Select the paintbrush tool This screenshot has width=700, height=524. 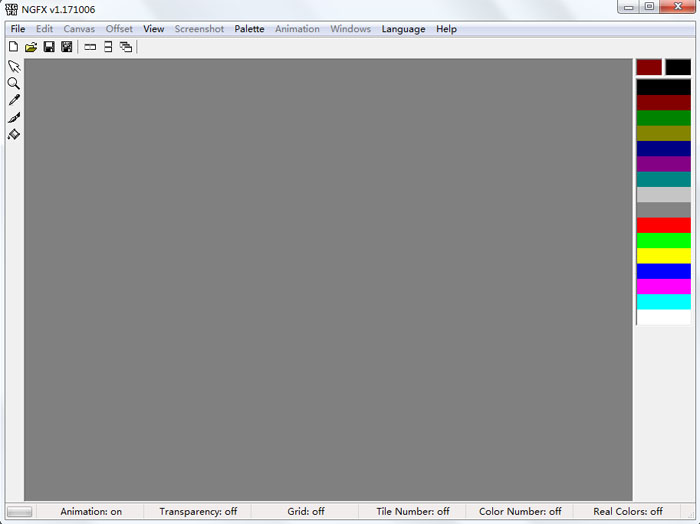[14, 117]
